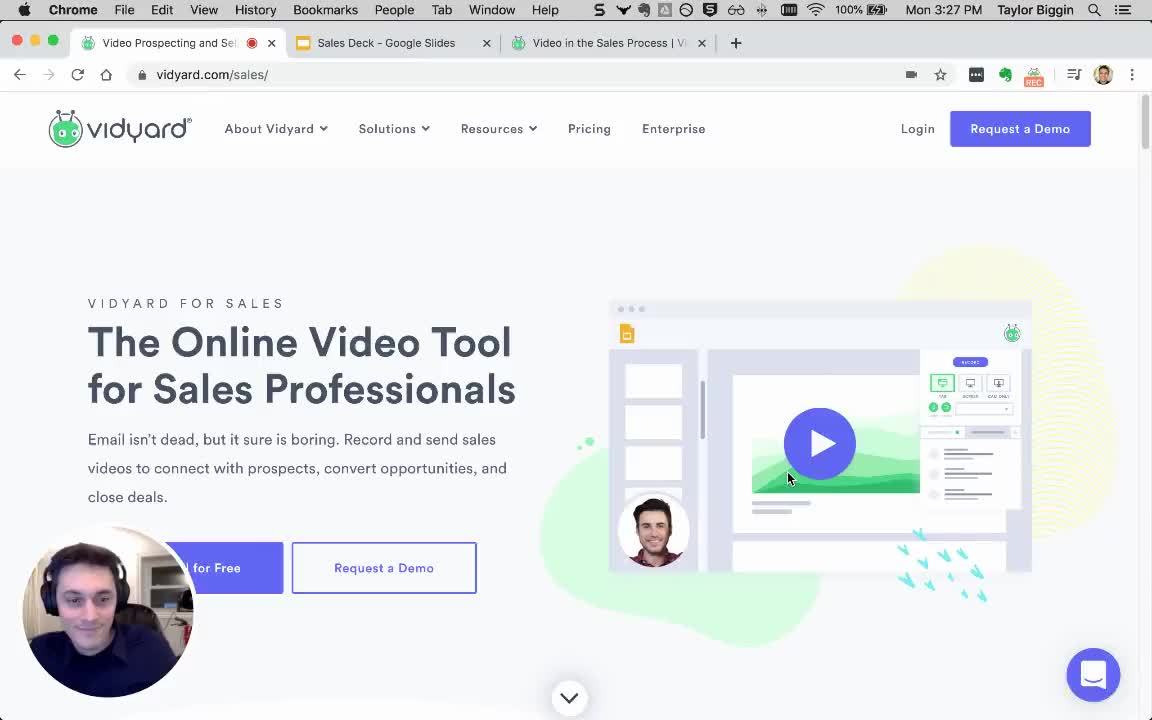The width and height of the screenshot is (1152, 720).
Task: Open the Apple menu
Action: (24, 10)
